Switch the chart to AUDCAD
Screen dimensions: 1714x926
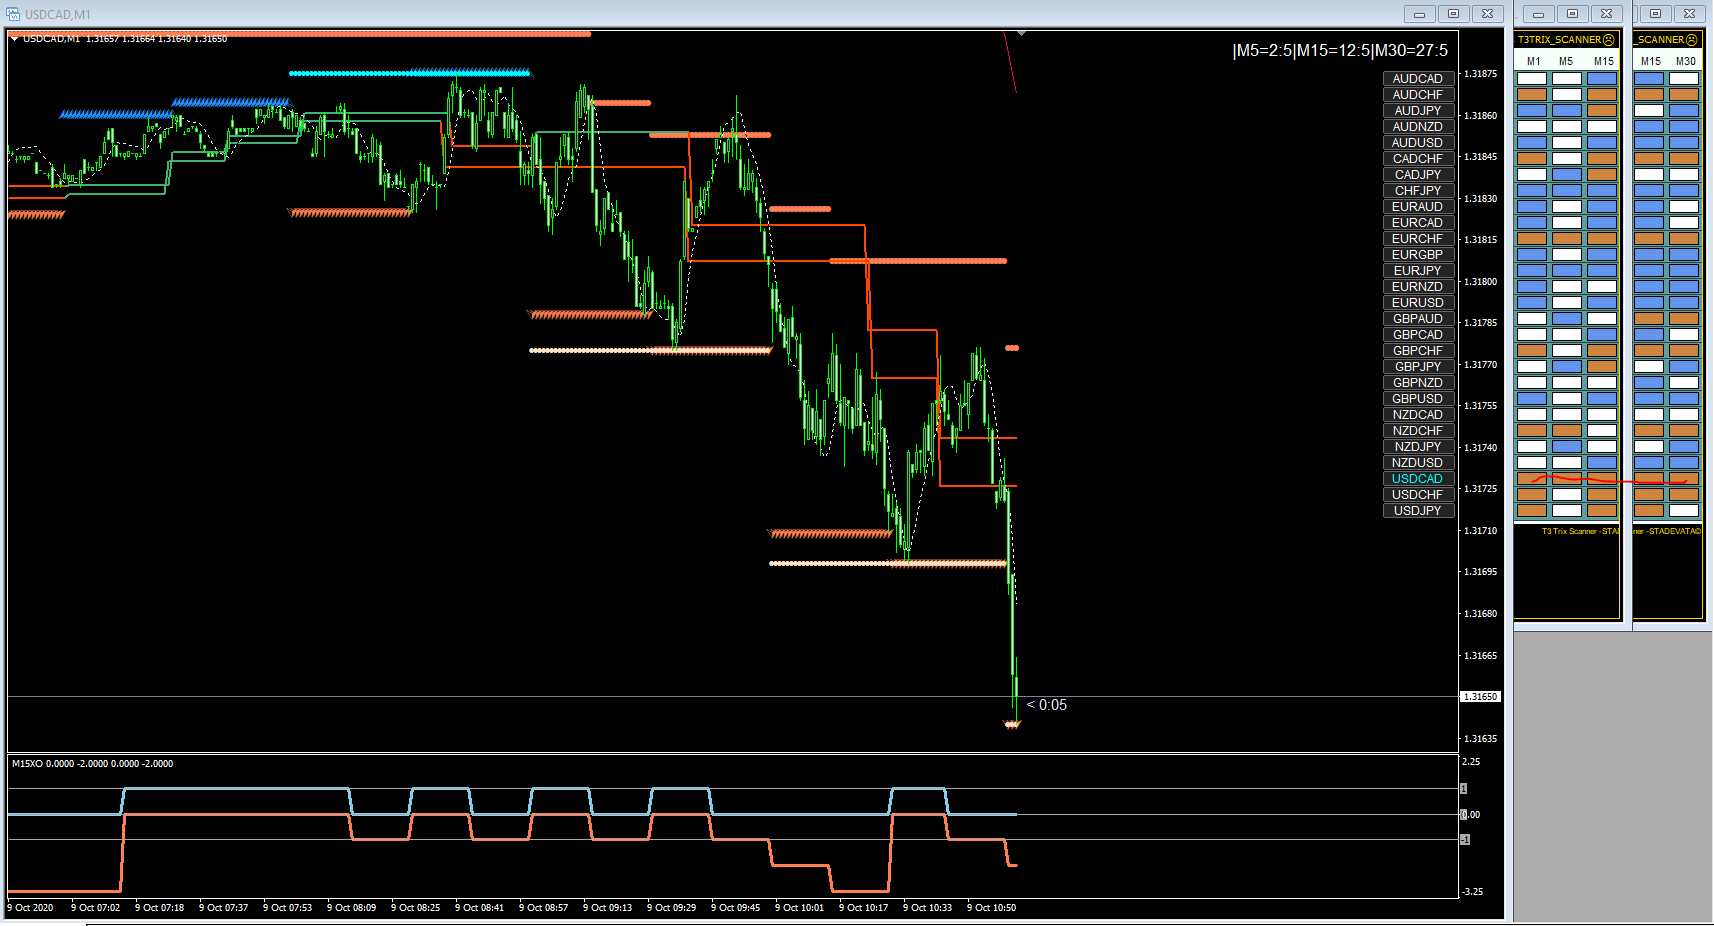[1418, 79]
